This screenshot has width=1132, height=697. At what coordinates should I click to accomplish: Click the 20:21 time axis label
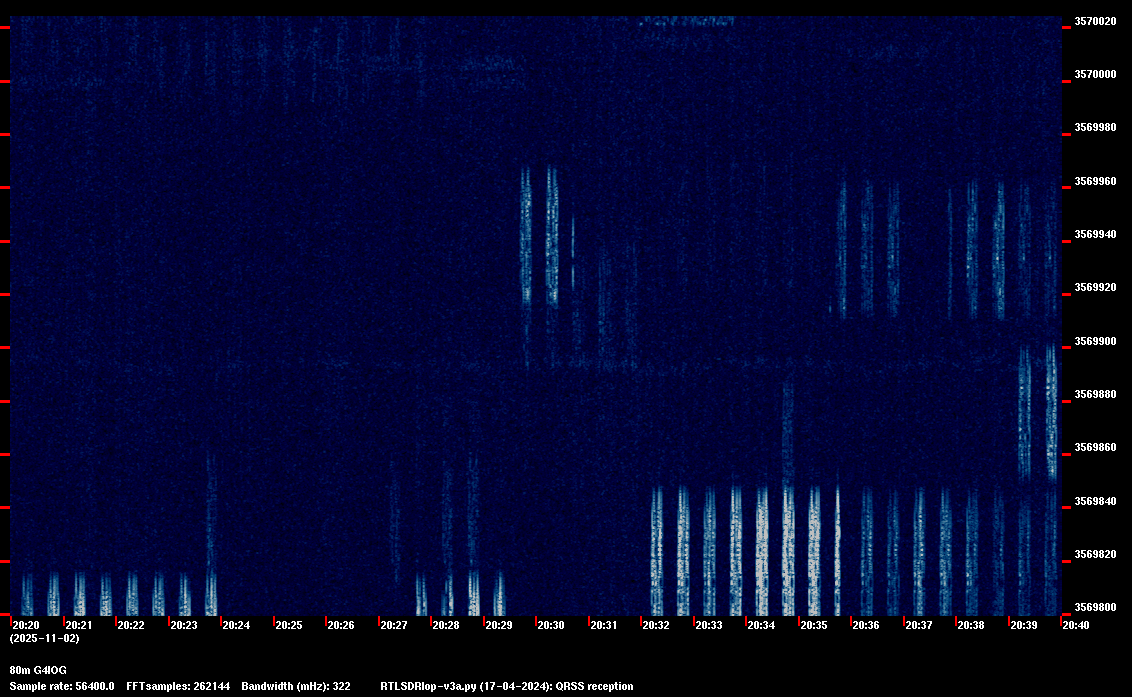(79, 625)
